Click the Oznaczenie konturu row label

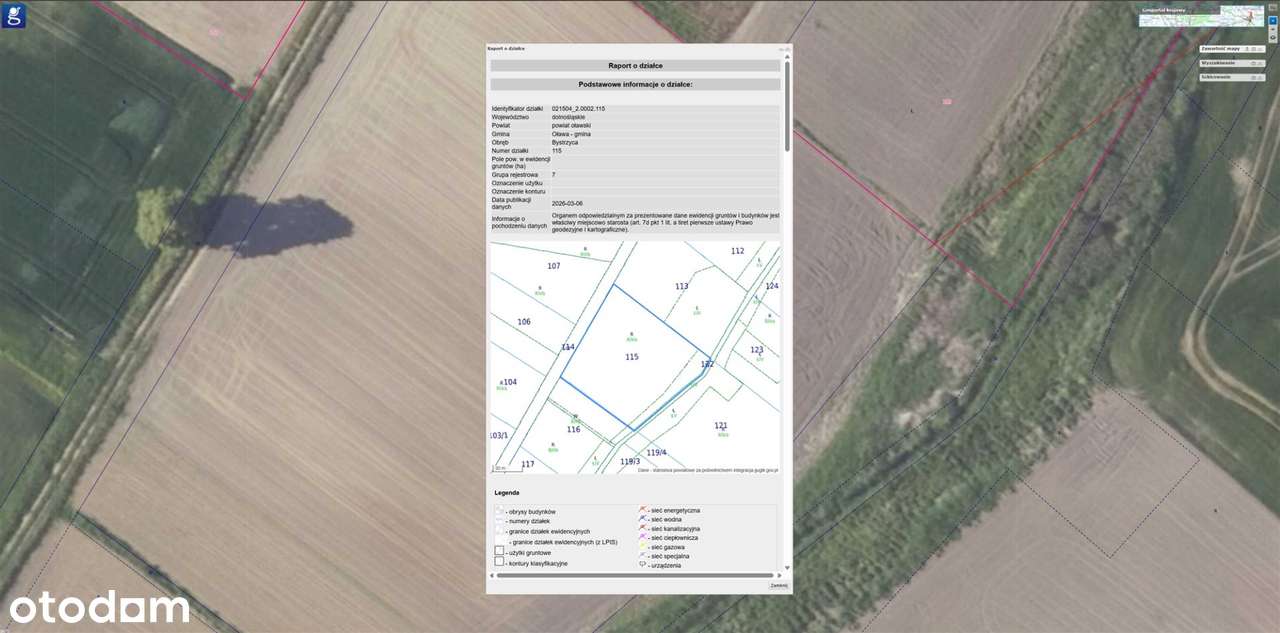point(518,191)
